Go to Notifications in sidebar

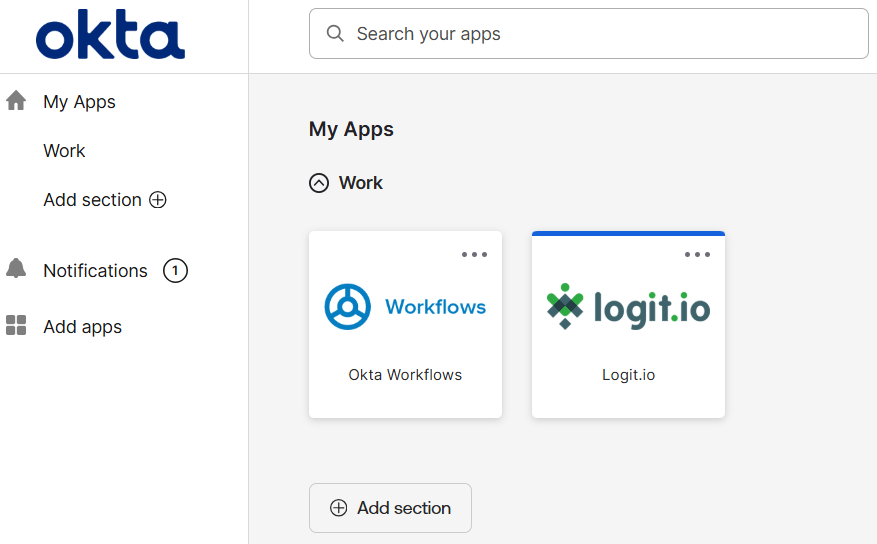pyautogui.click(x=95, y=271)
